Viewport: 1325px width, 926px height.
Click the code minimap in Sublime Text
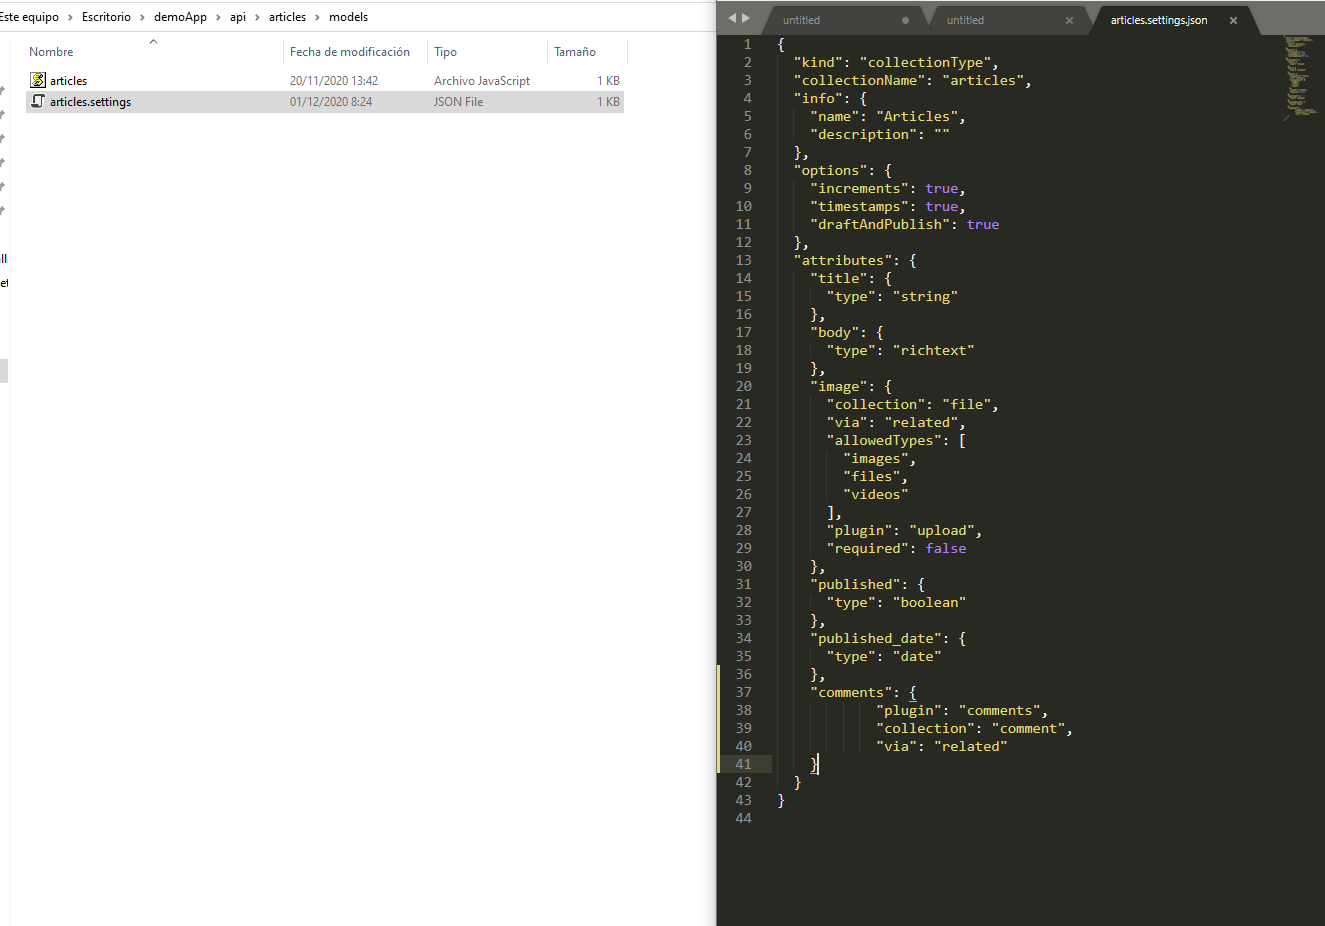click(1300, 80)
